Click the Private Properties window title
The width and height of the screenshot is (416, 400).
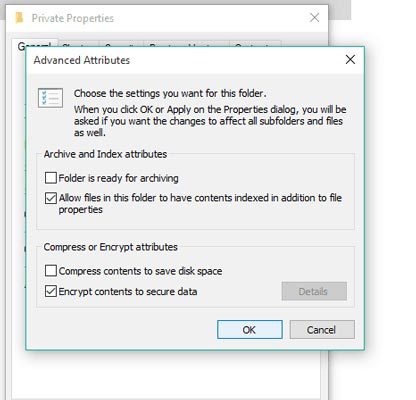73,18
